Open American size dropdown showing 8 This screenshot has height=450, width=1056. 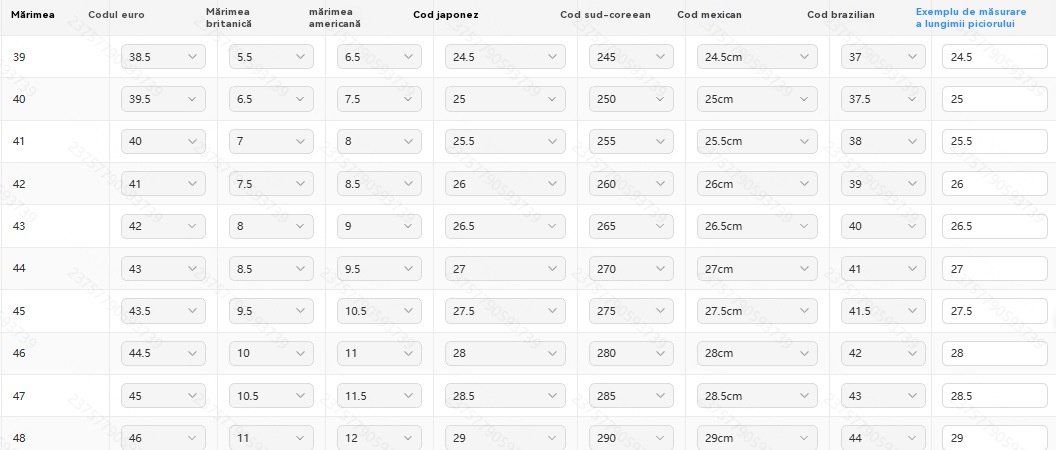point(379,141)
